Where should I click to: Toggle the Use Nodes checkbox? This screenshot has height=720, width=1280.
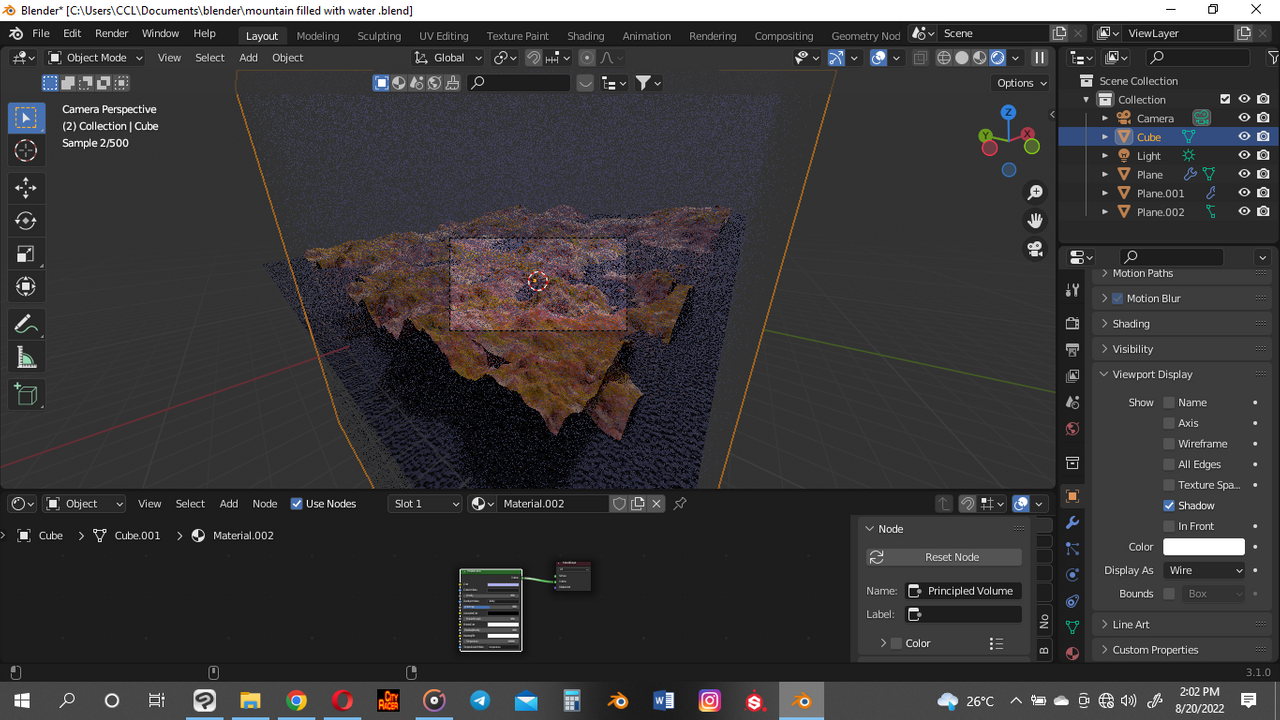click(x=296, y=503)
